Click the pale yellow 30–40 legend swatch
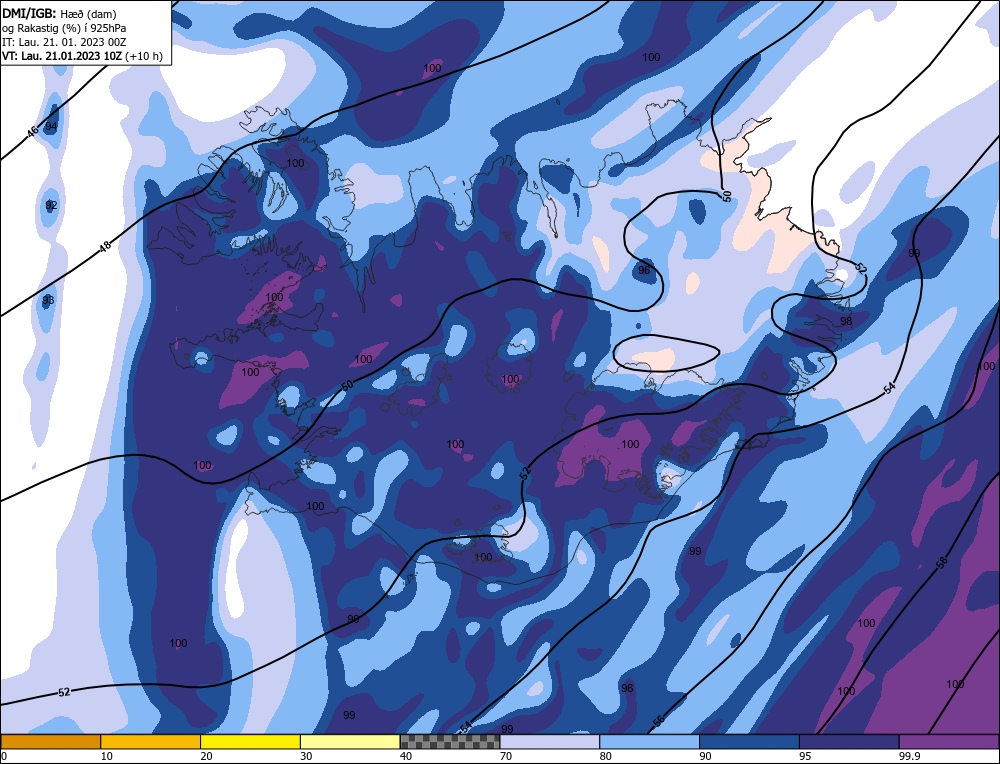 pyautogui.click(x=350, y=741)
